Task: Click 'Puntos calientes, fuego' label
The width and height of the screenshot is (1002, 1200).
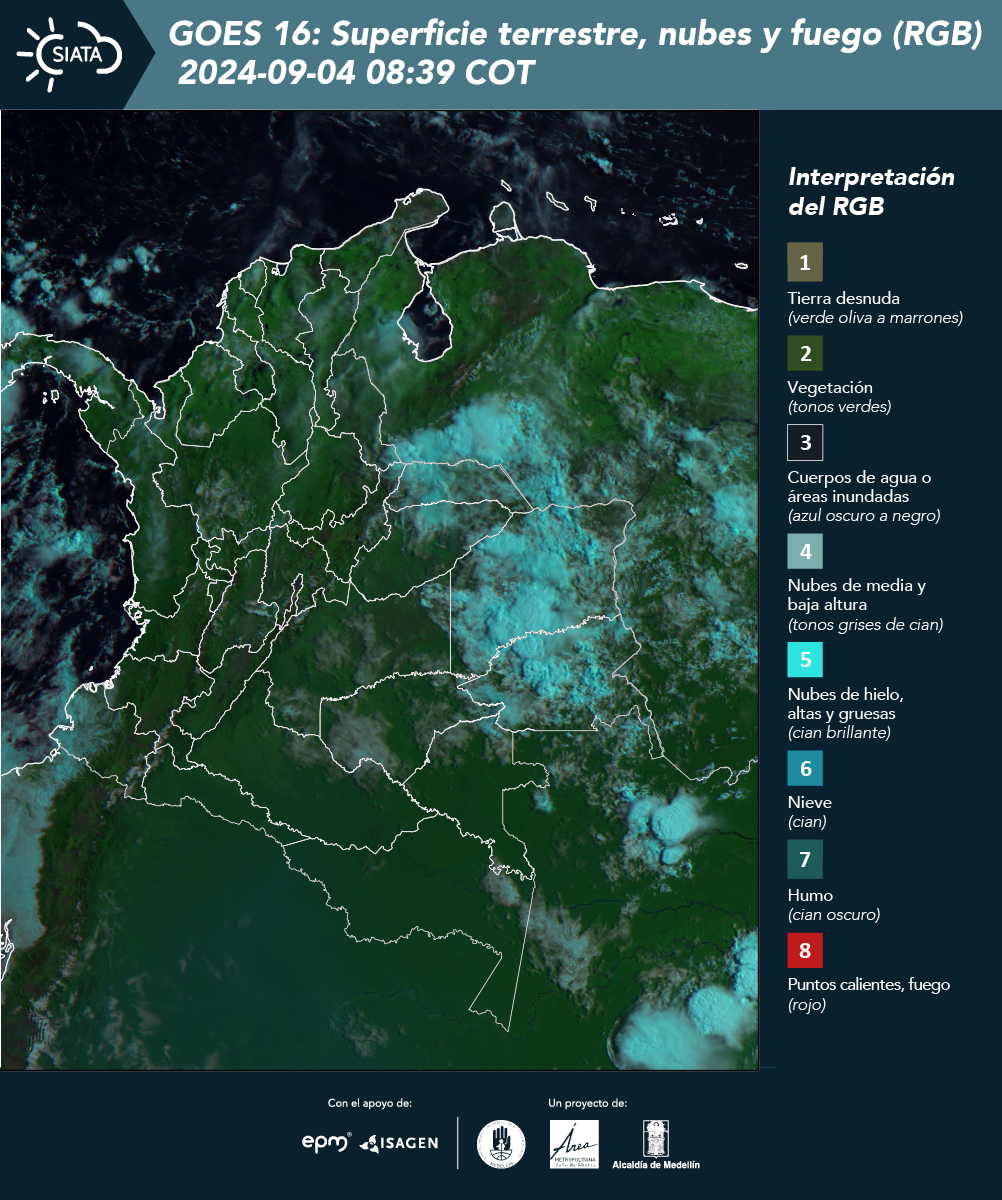Action: [868, 985]
